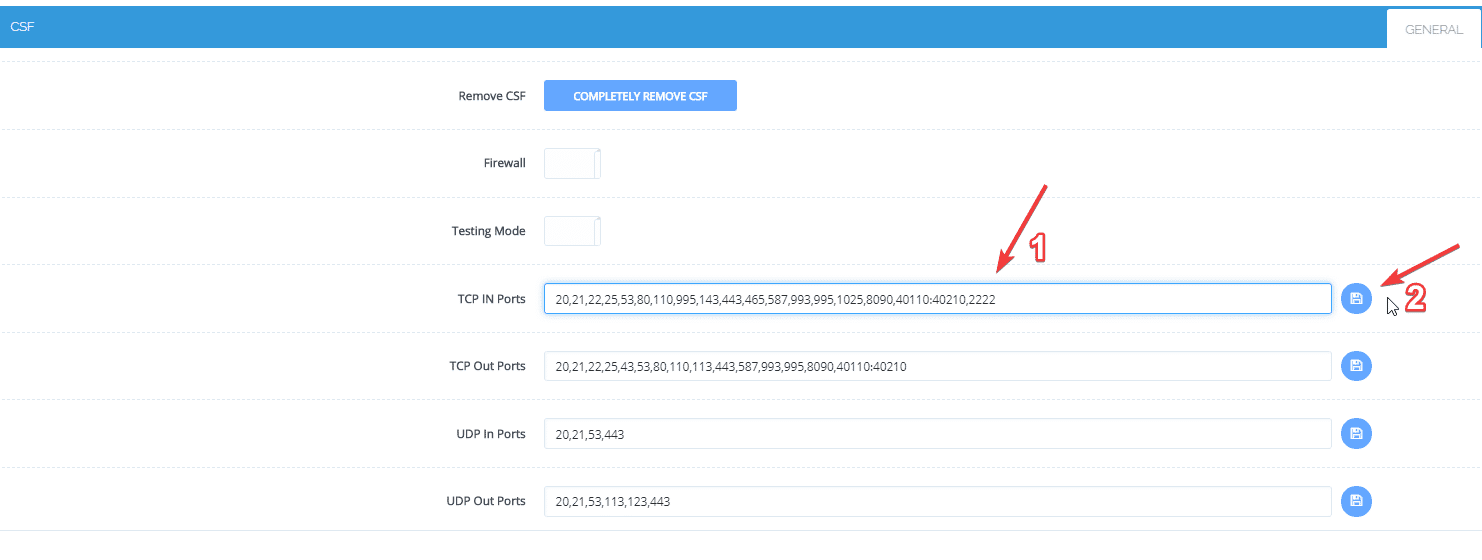Save the TCP IN Ports setting
Image resolution: width=1482 pixels, height=560 pixels.
(x=1356, y=298)
